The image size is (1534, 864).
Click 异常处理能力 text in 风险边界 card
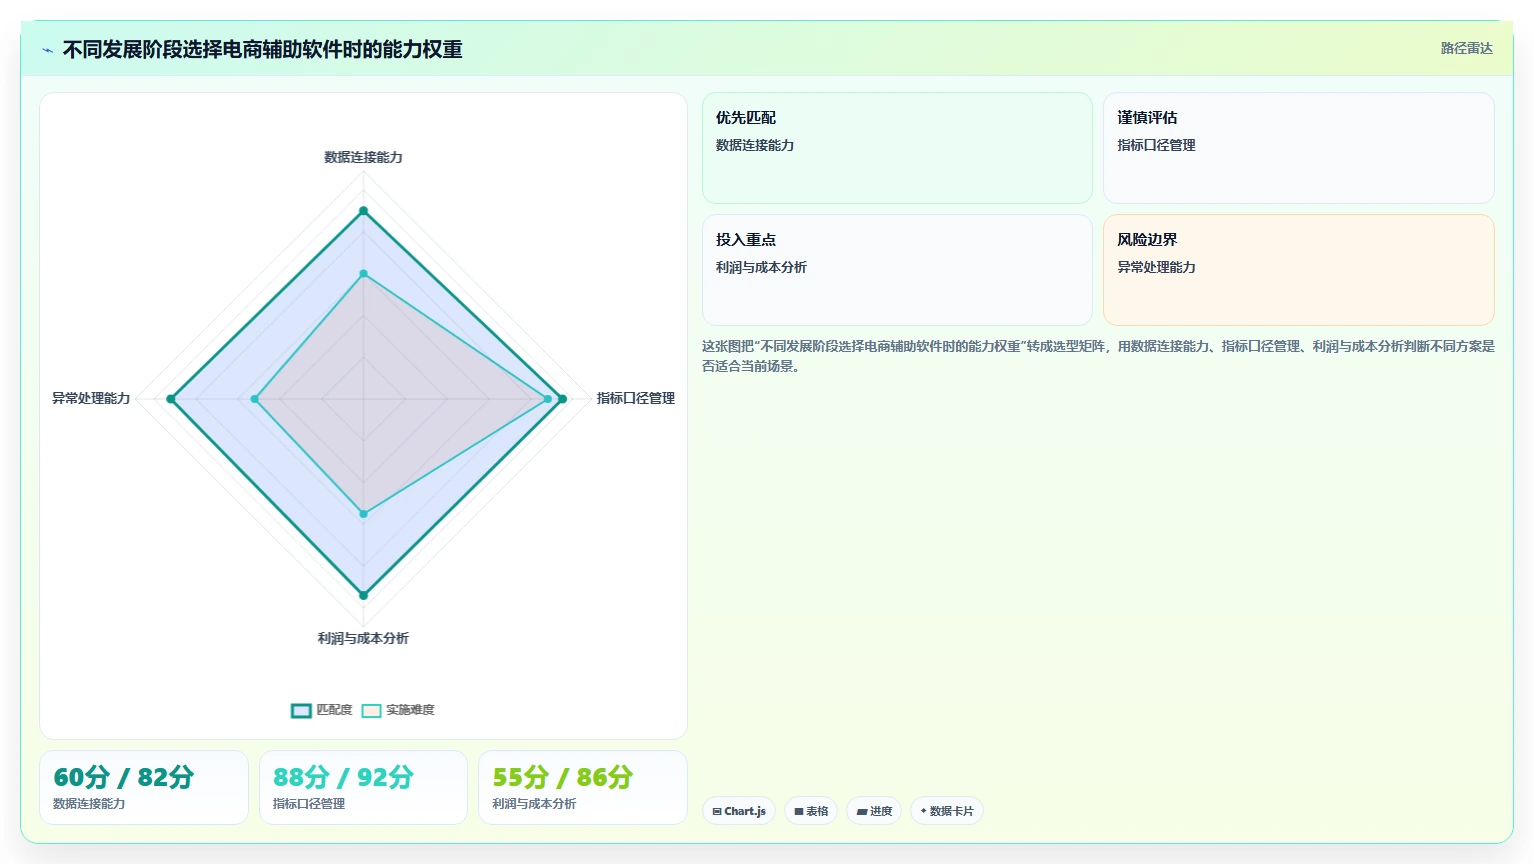click(x=1156, y=267)
